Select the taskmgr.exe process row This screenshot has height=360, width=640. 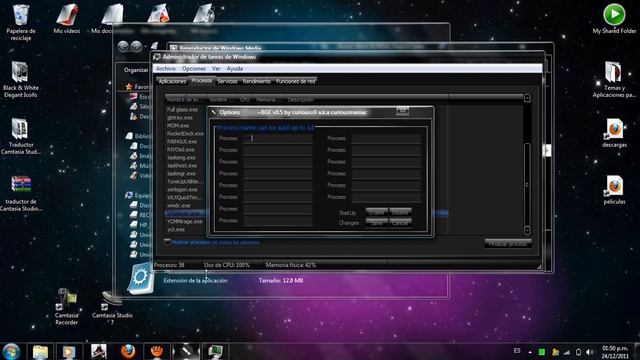[181, 173]
